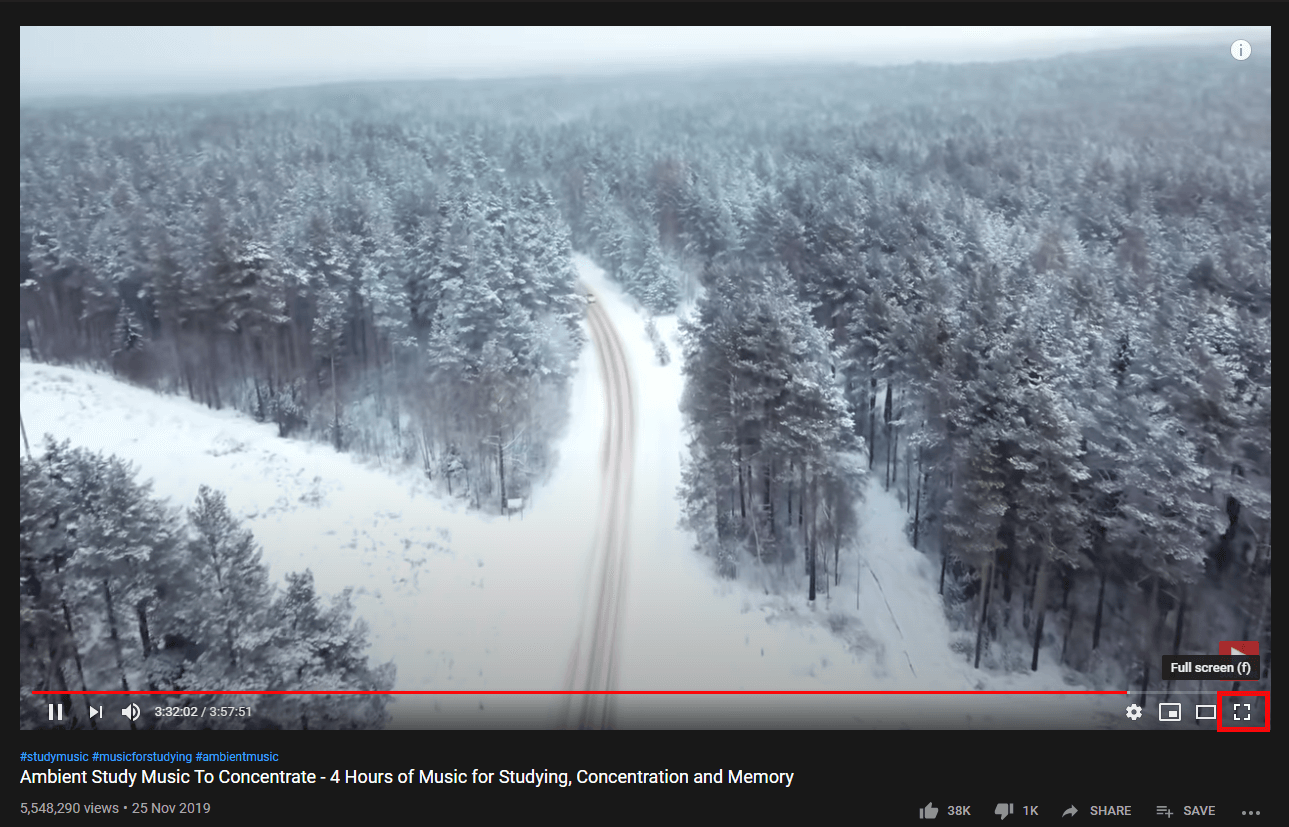
Task: Open the player settings gear
Action: click(x=1134, y=712)
